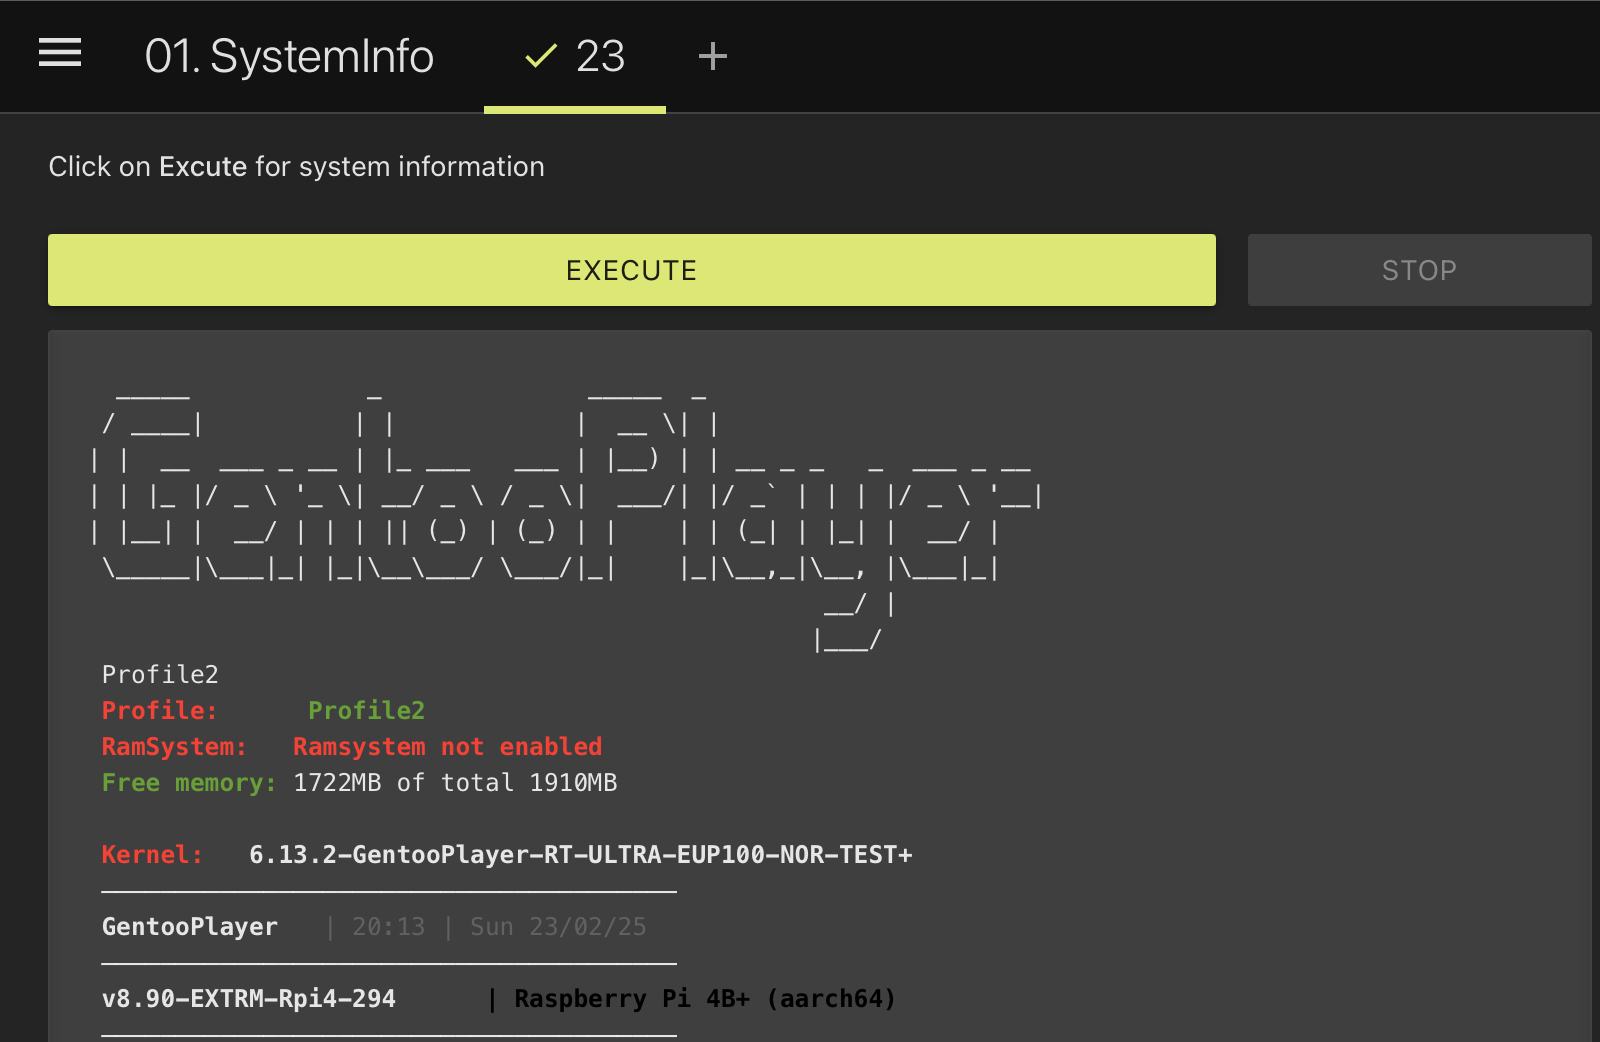
Task: Switch to the tab labeled 23
Action: click(575, 56)
